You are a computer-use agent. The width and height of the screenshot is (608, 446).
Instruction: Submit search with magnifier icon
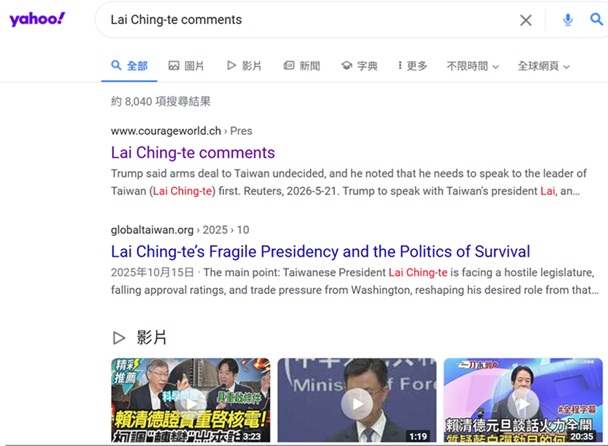[596, 19]
